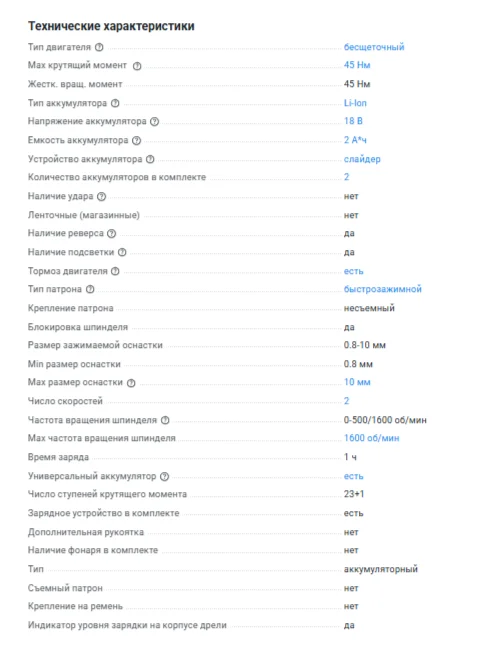Click help icon beside Тип патрона
The height and width of the screenshot is (655, 491).
90,289
